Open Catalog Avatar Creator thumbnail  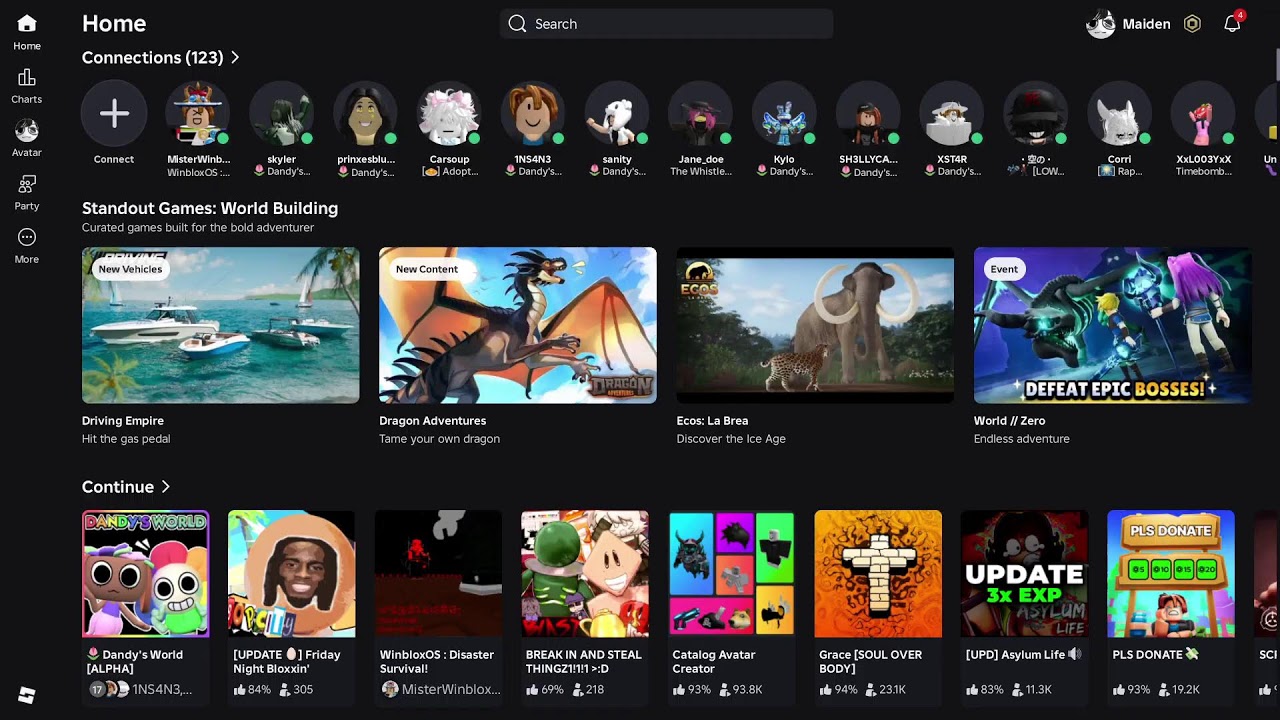click(x=731, y=574)
